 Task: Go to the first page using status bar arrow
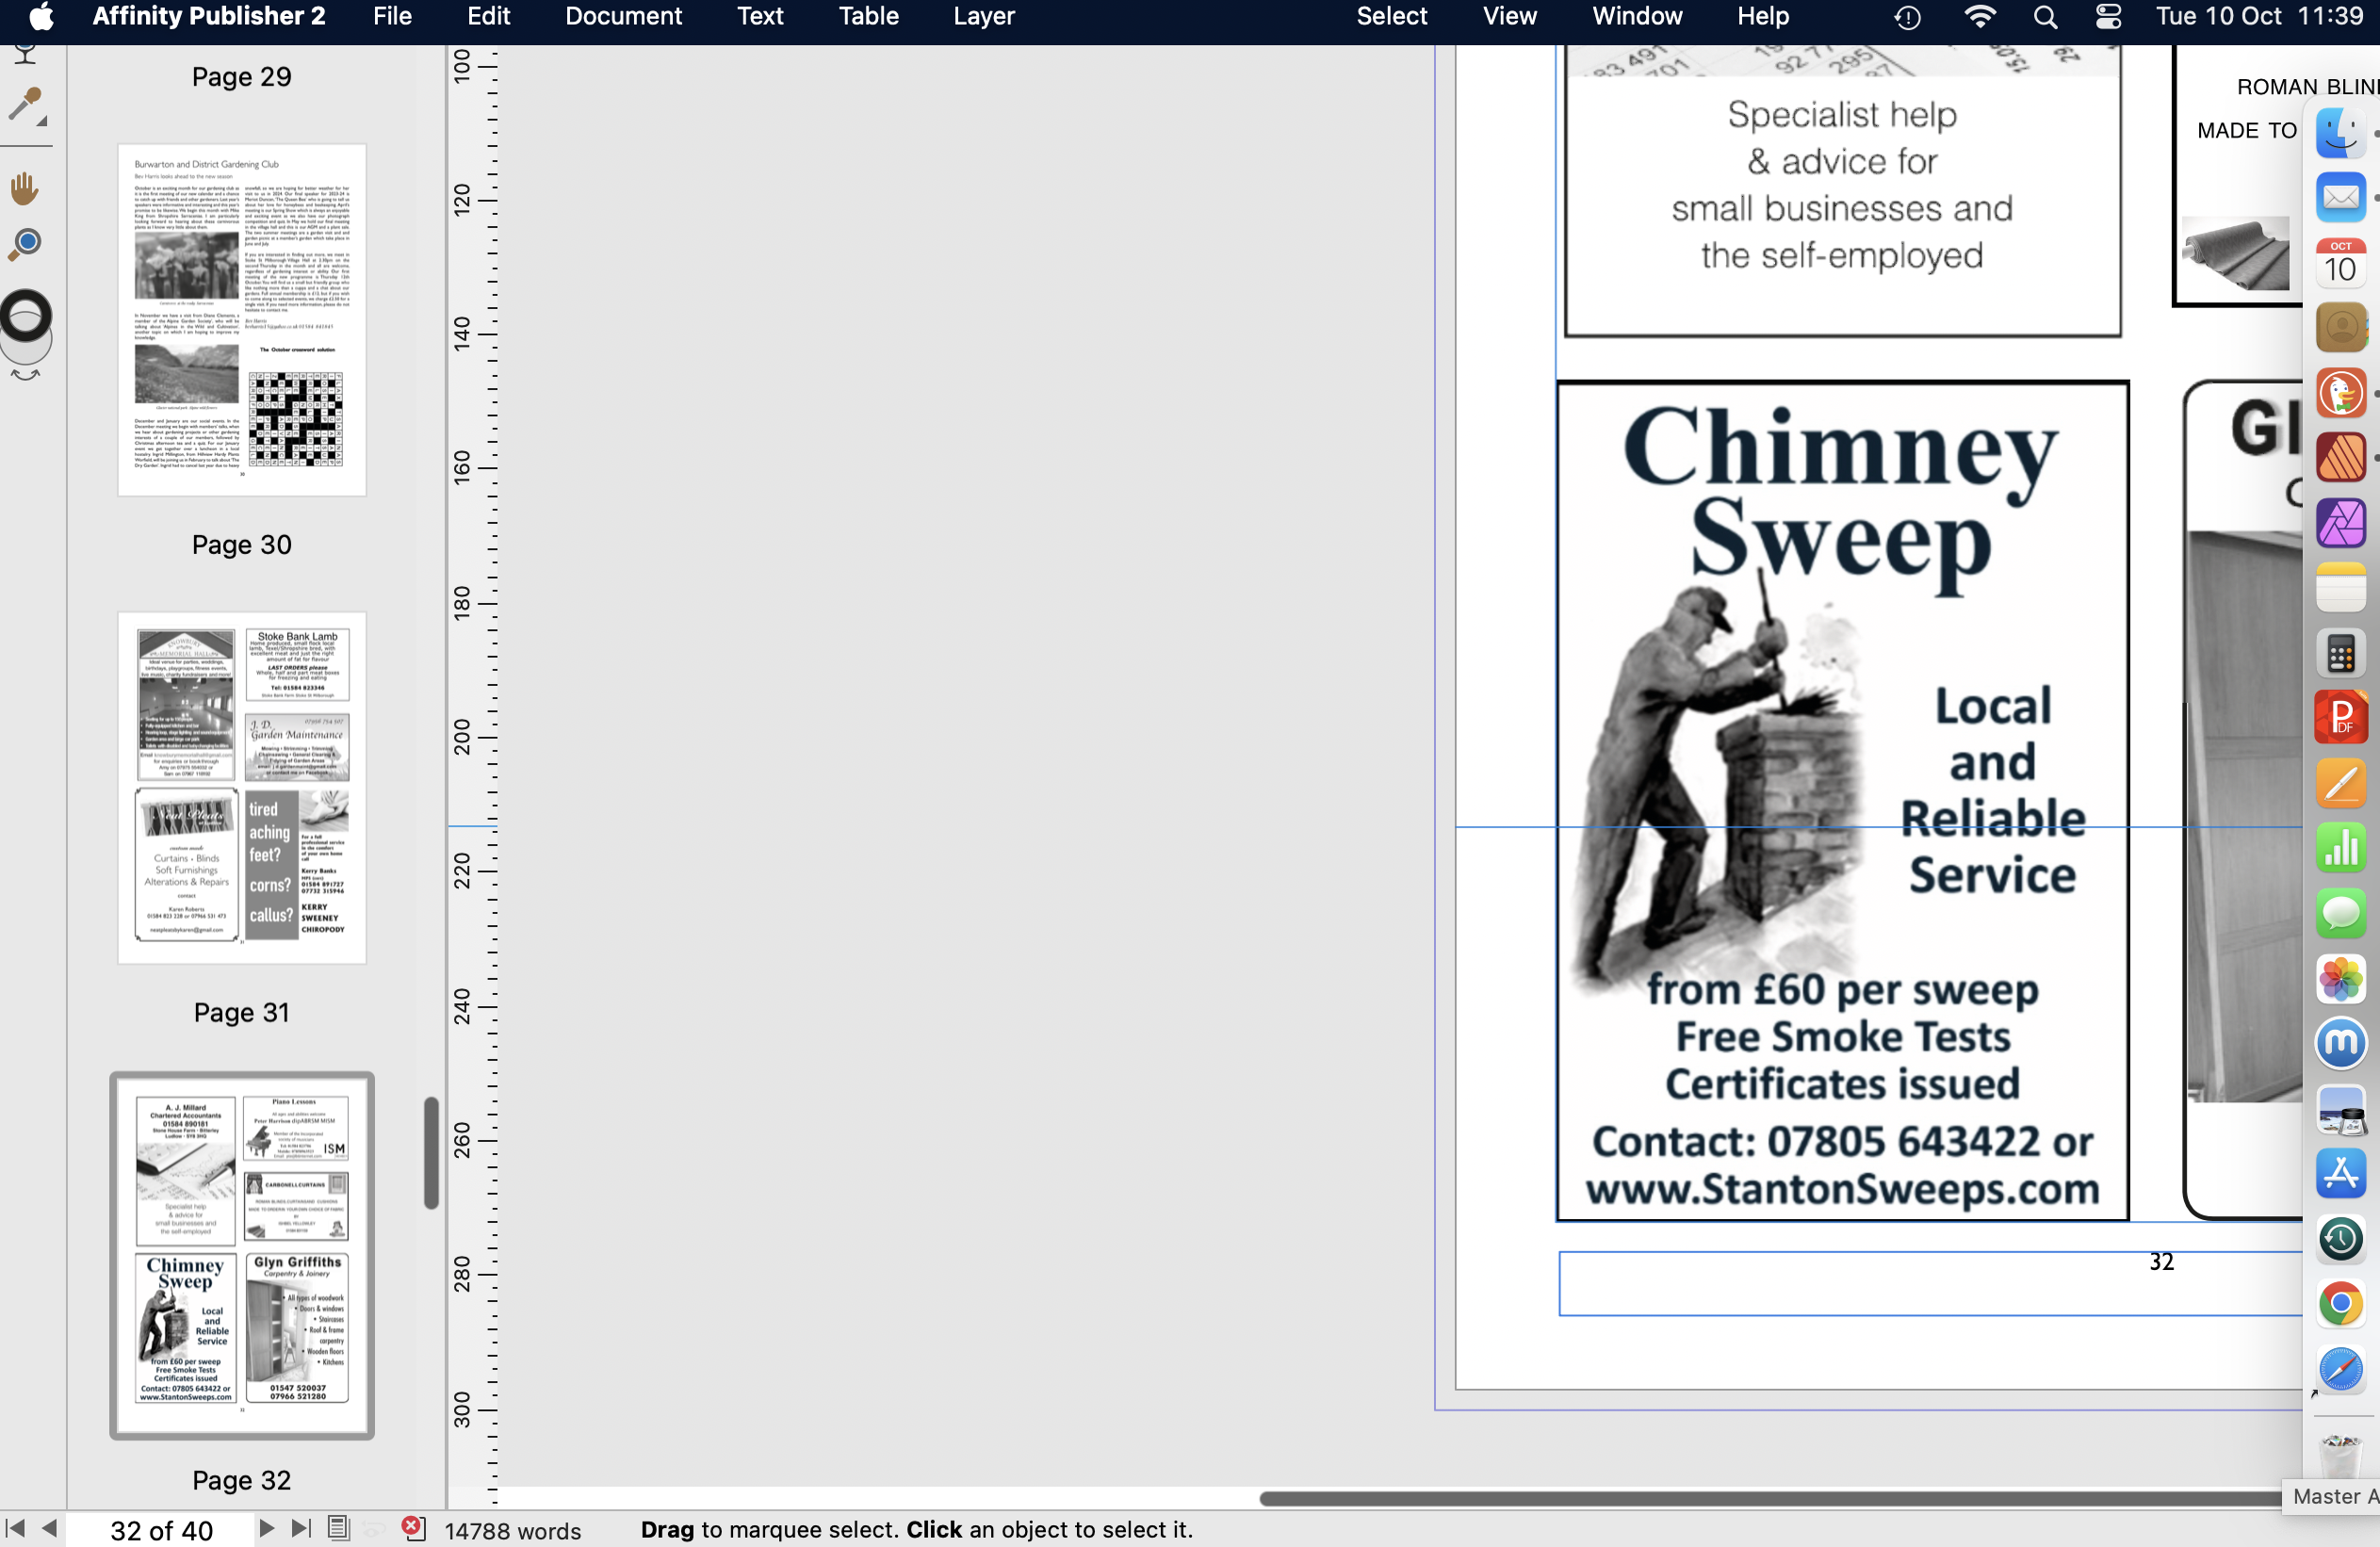click(x=15, y=1529)
